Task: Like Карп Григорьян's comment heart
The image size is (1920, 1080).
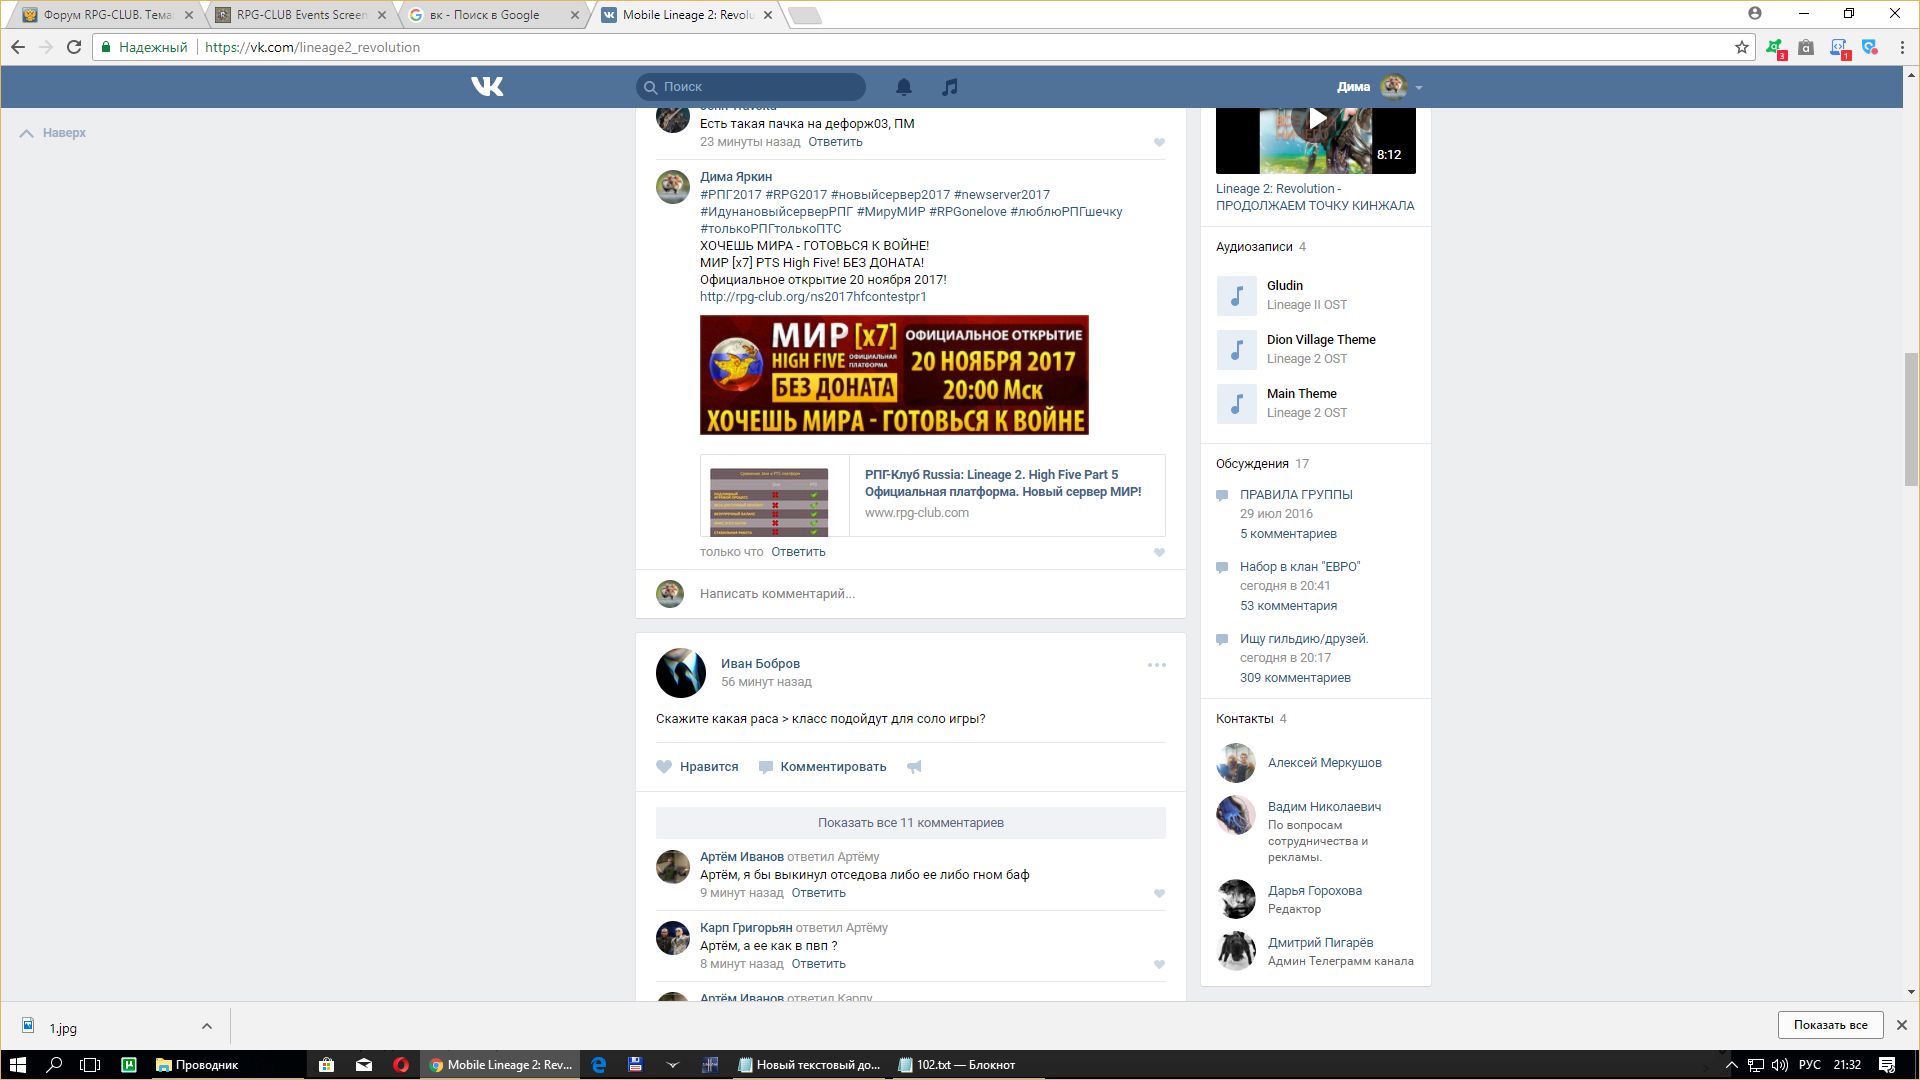Action: click(1159, 965)
